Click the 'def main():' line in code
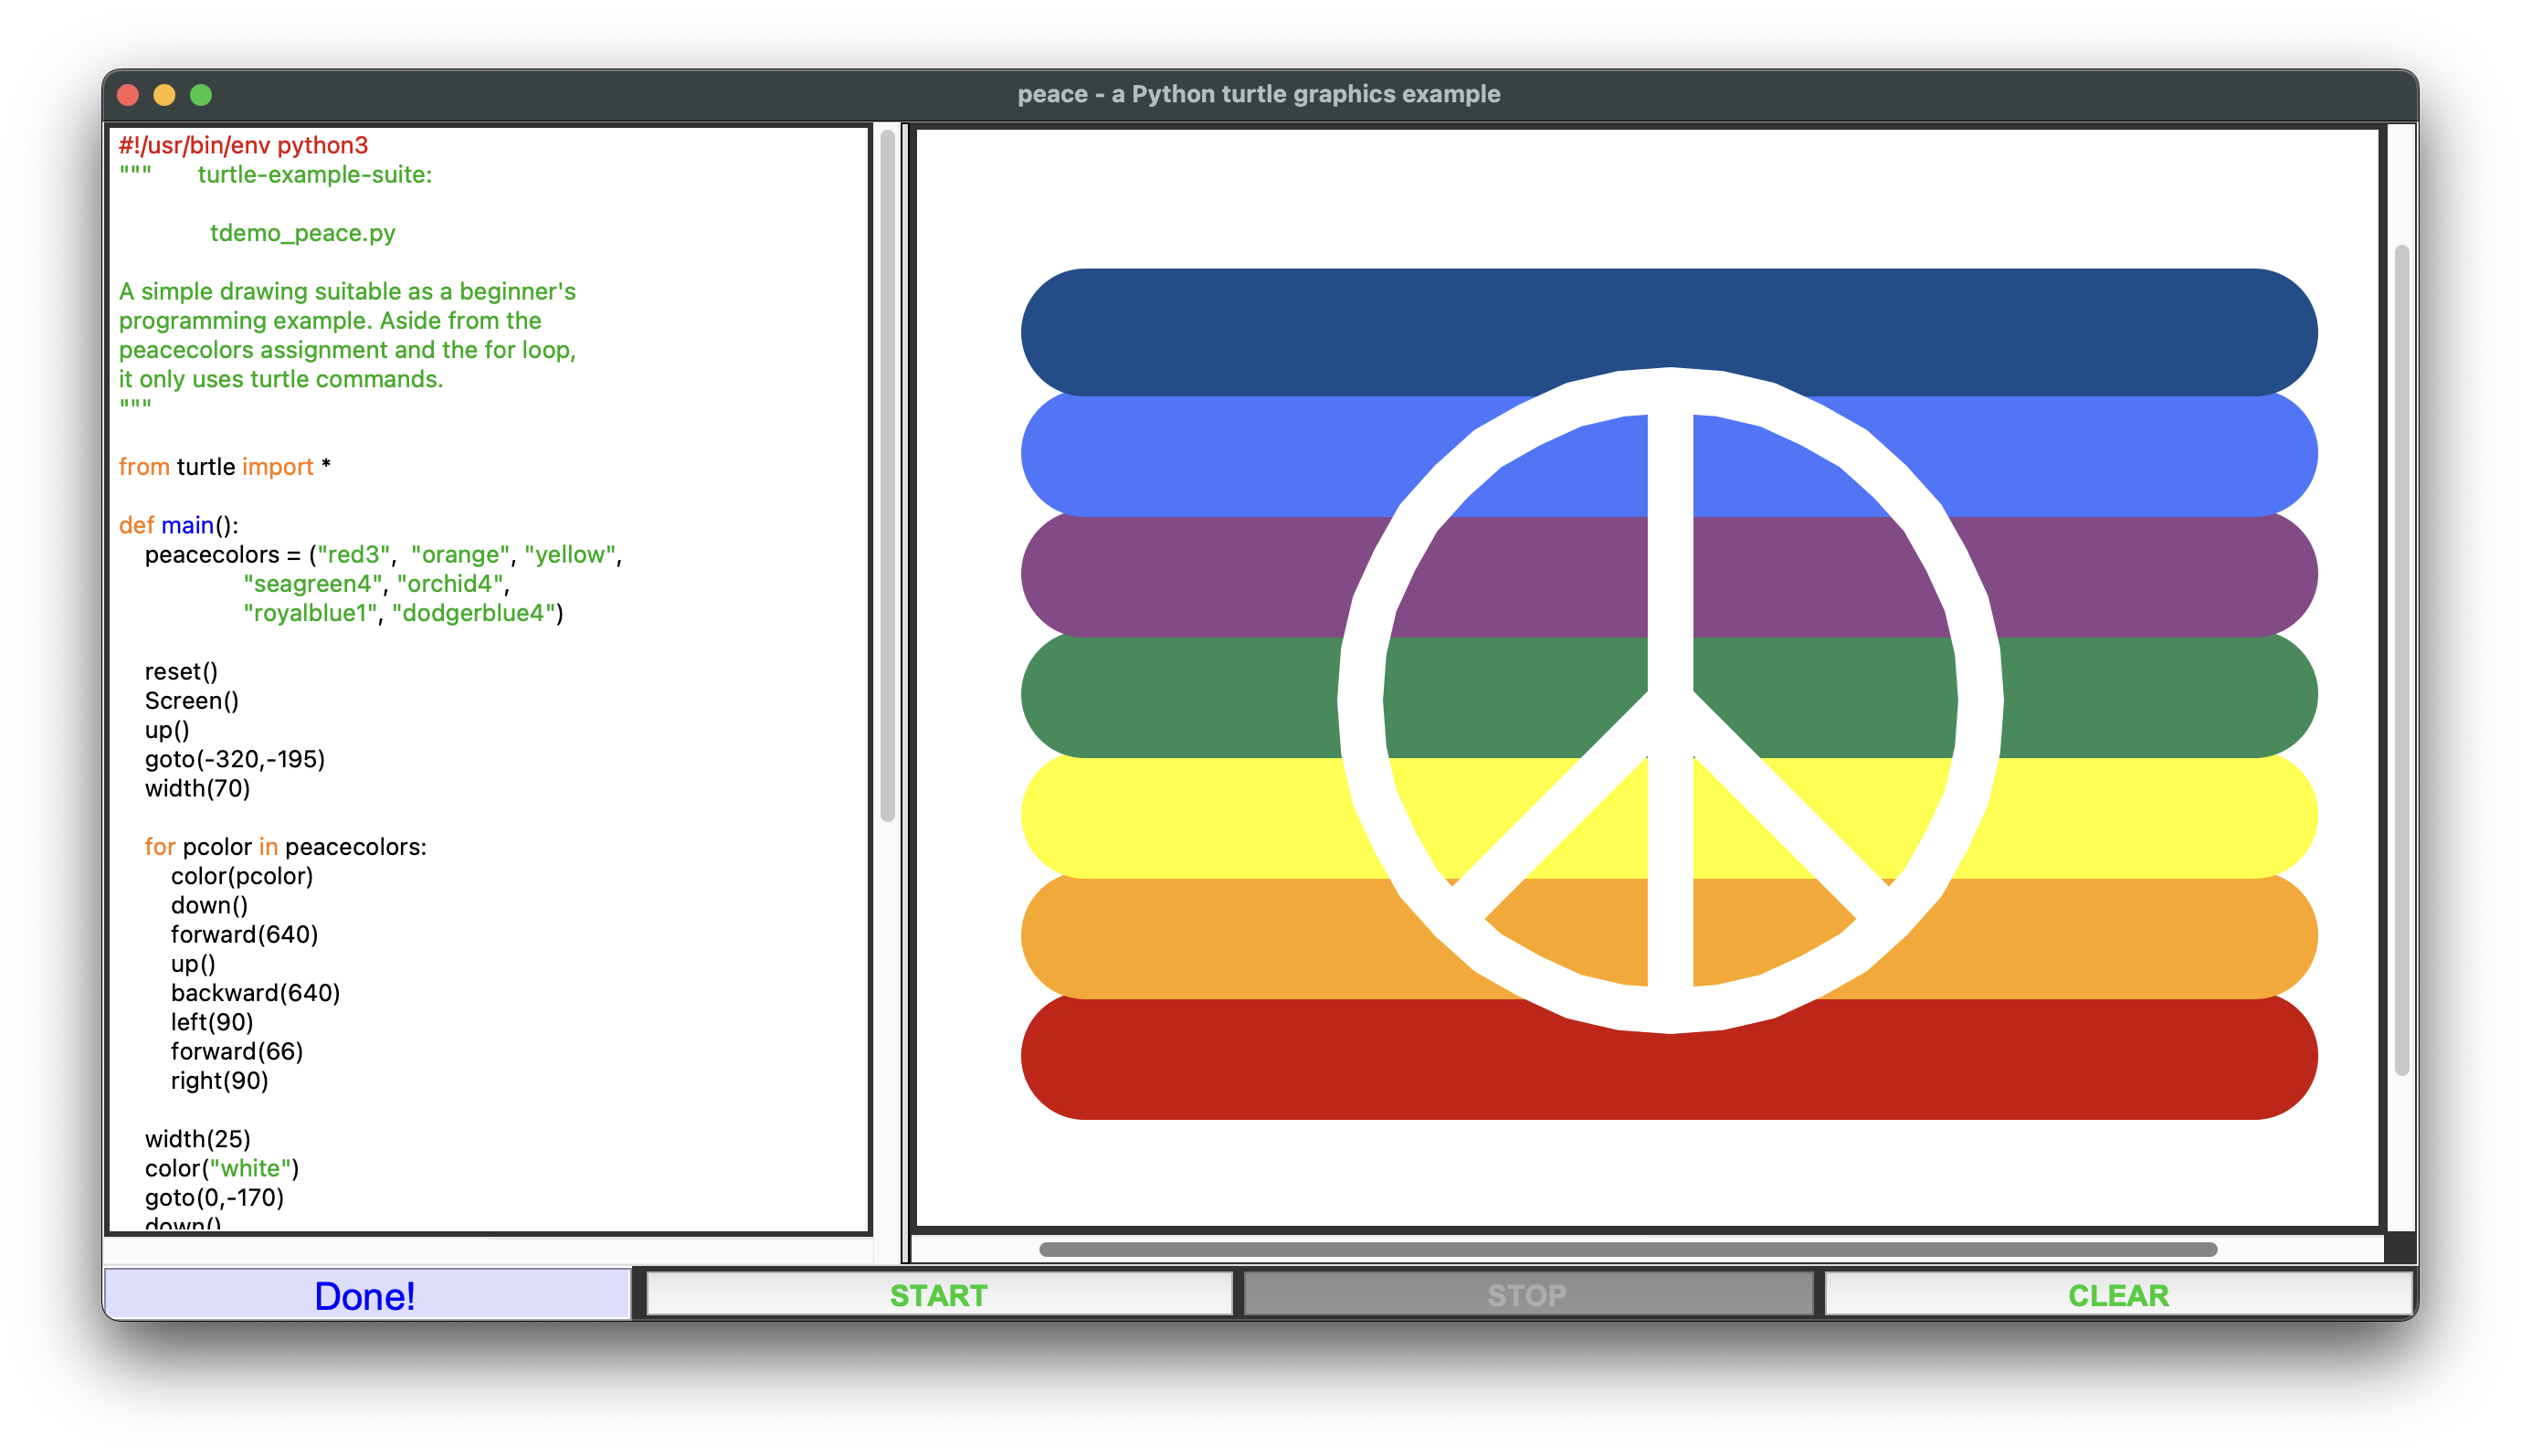This screenshot has width=2521, height=1456. 179,525
